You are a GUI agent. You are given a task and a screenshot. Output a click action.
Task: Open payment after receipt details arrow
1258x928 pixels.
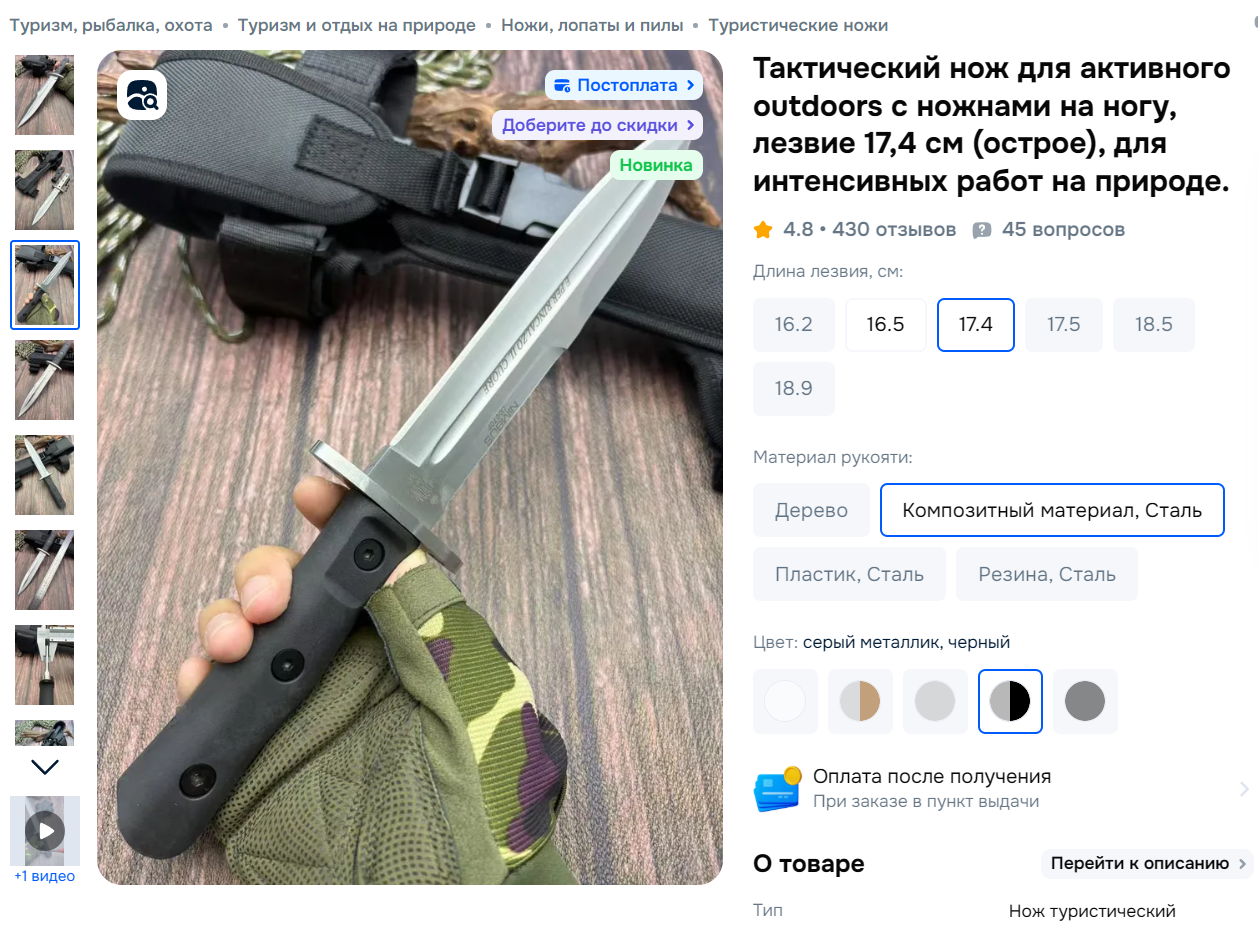[1244, 789]
